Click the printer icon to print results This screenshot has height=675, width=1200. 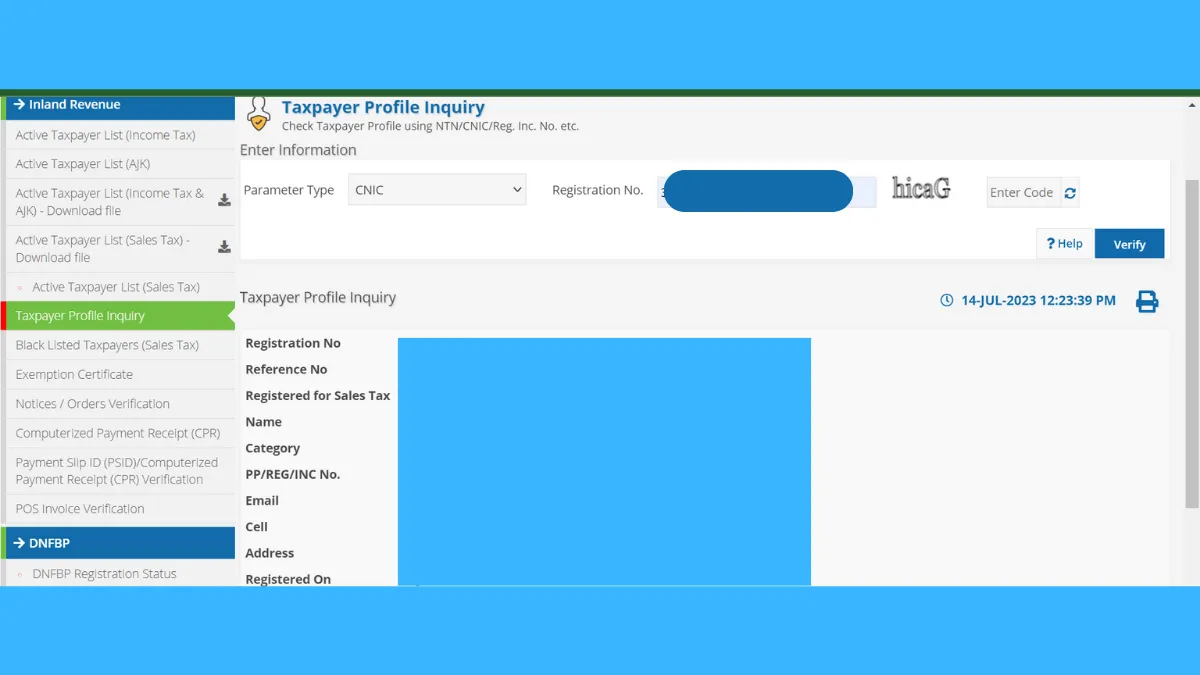pyautogui.click(x=1146, y=301)
